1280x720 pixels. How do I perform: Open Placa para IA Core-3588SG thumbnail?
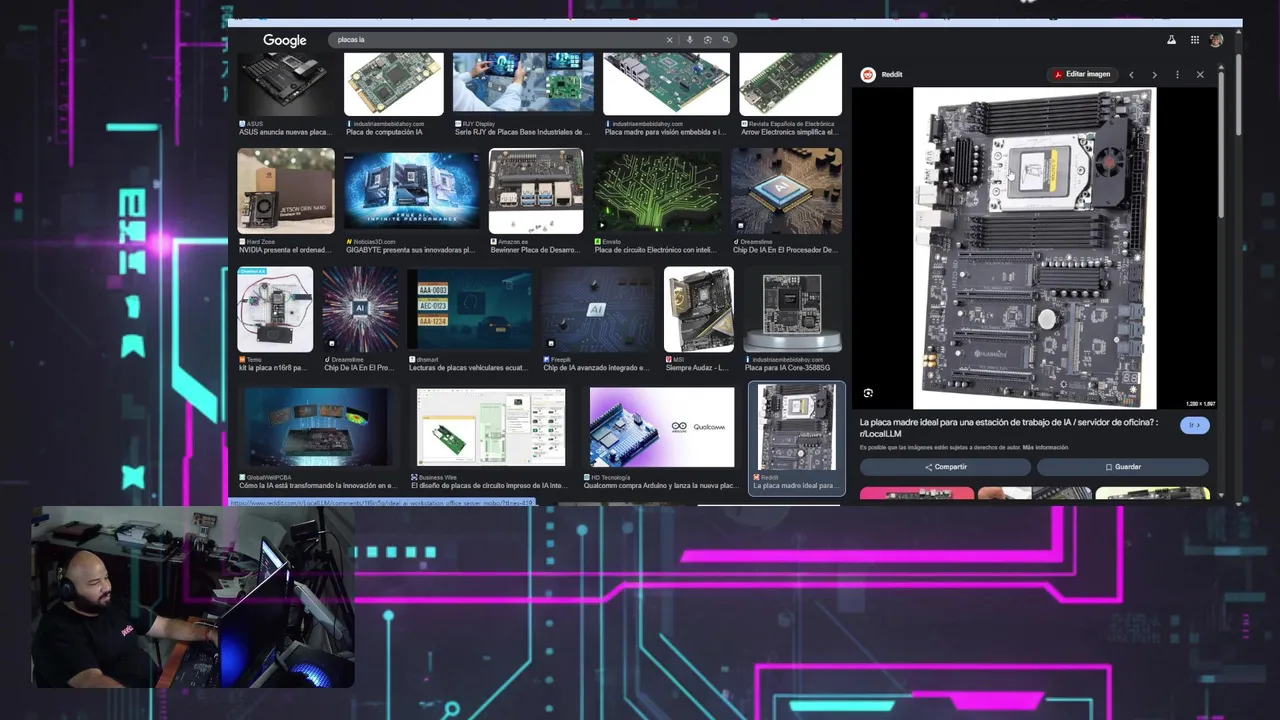pos(792,309)
